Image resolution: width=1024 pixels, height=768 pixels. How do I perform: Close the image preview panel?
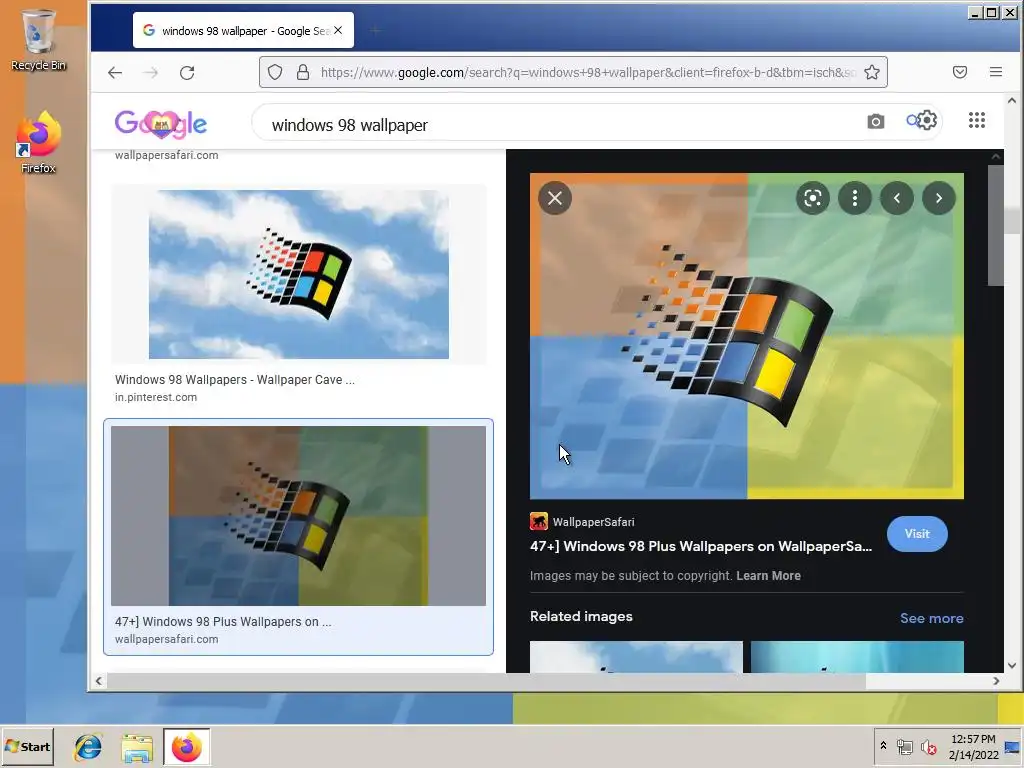click(x=555, y=198)
